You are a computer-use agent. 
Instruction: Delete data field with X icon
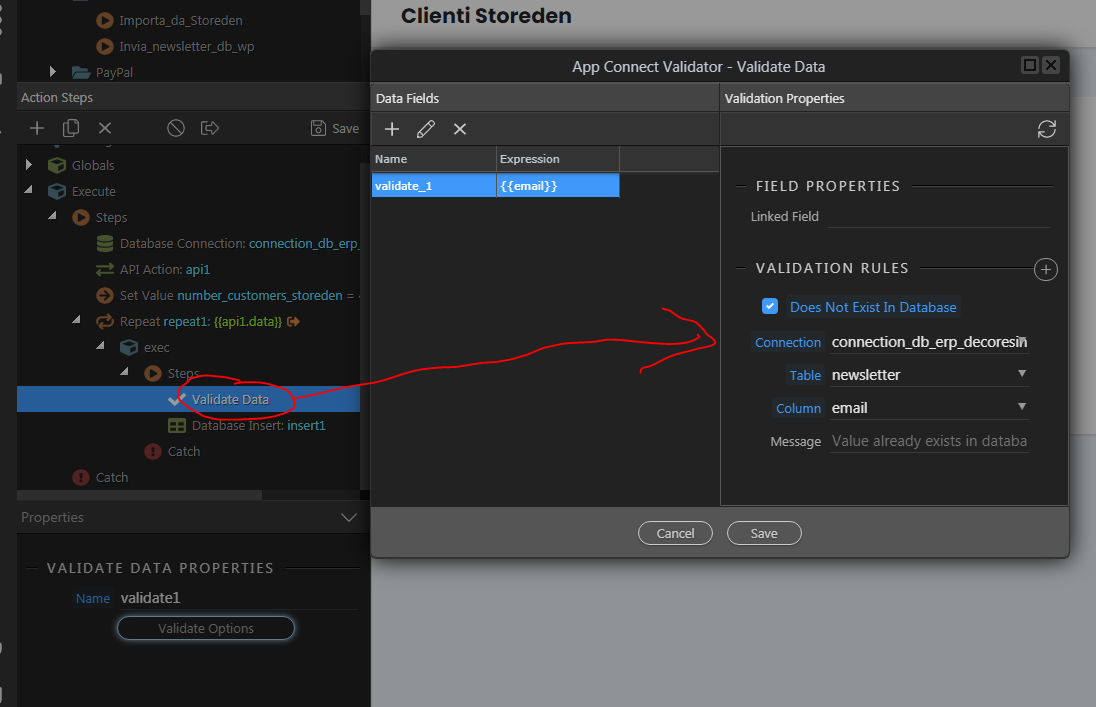click(460, 129)
